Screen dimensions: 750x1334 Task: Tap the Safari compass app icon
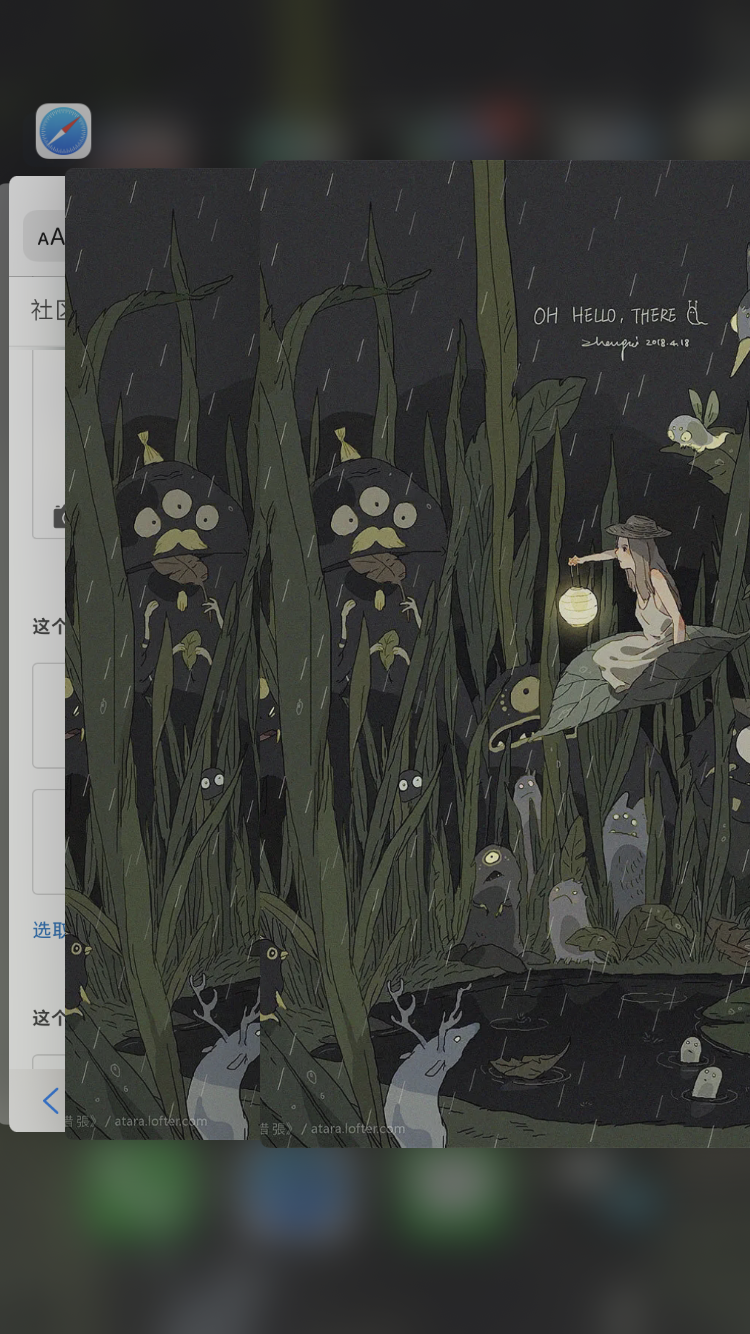[x=63, y=131]
